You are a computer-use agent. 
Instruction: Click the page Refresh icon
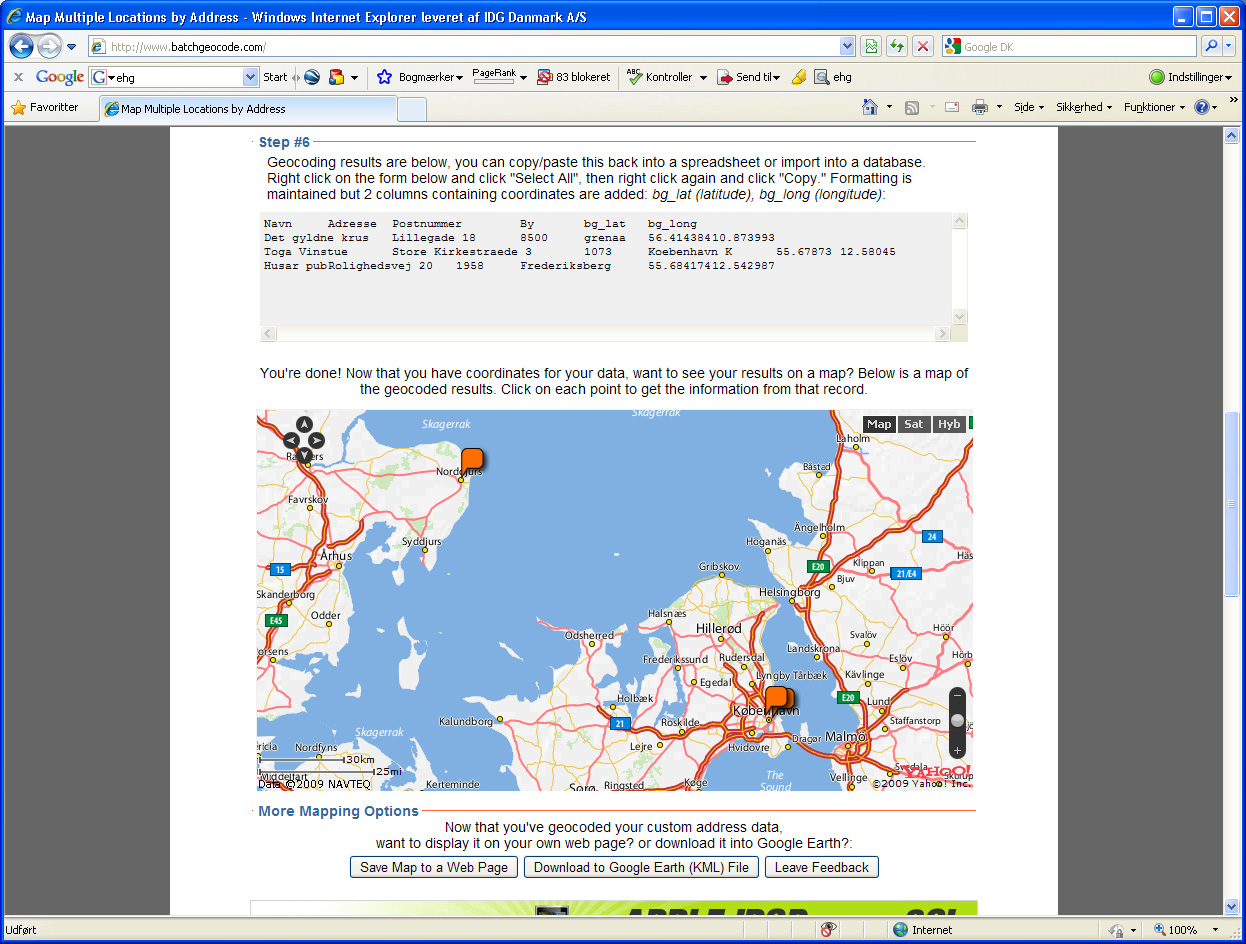(x=897, y=47)
